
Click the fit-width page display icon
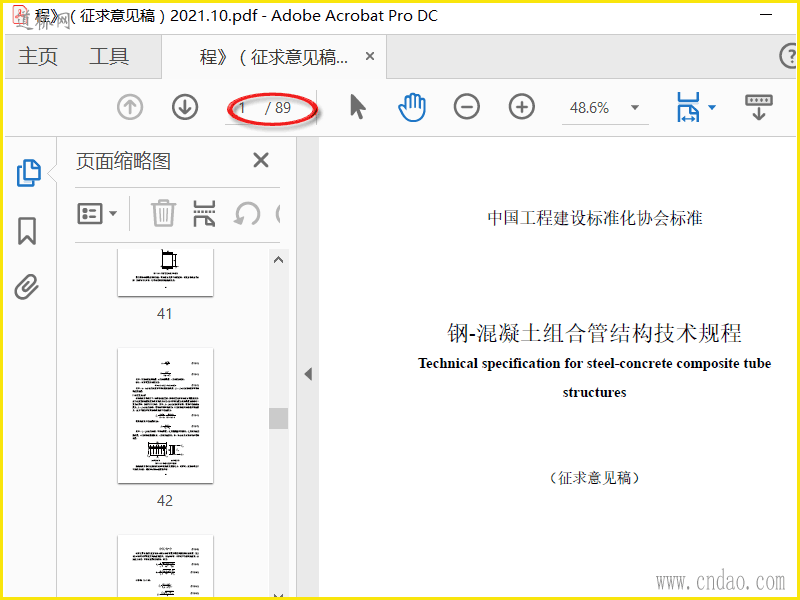click(x=688, y=107)
